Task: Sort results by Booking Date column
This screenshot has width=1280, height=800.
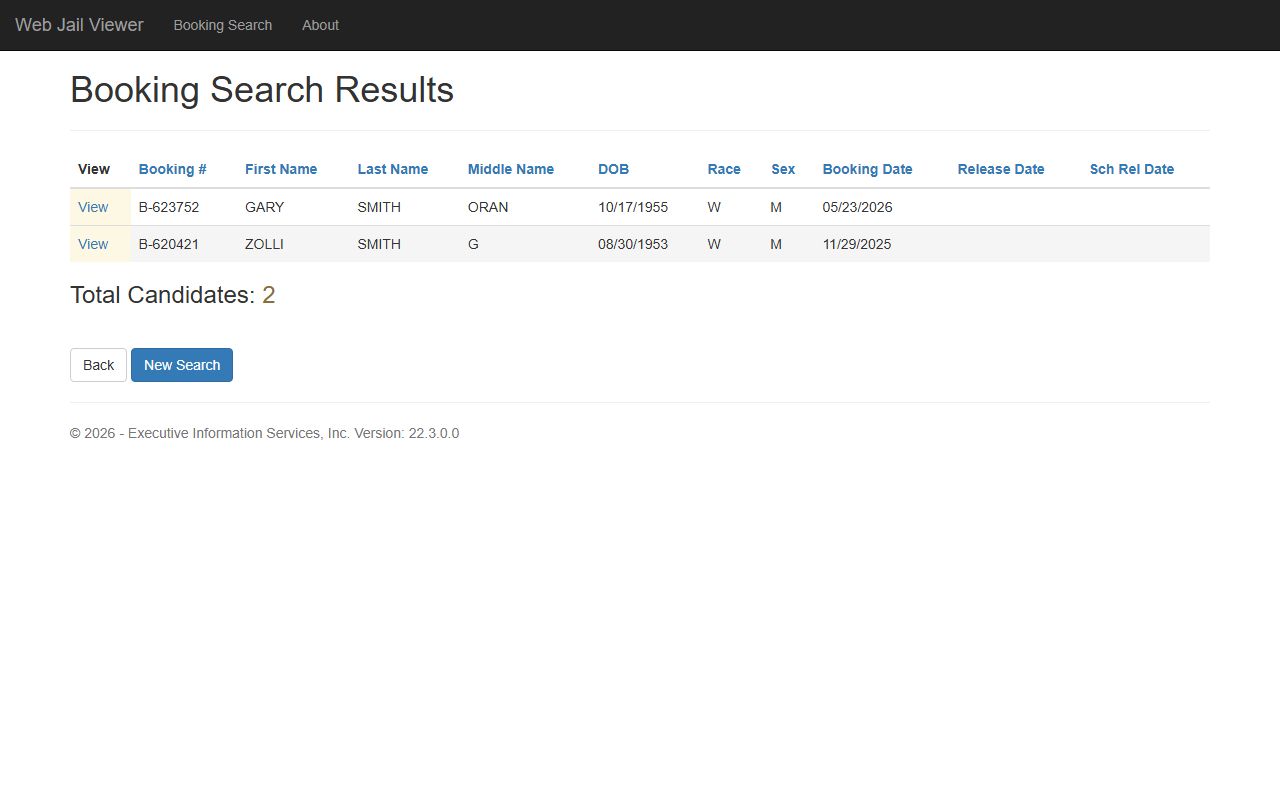Action: pyautogui.click(x=867, y=169)
